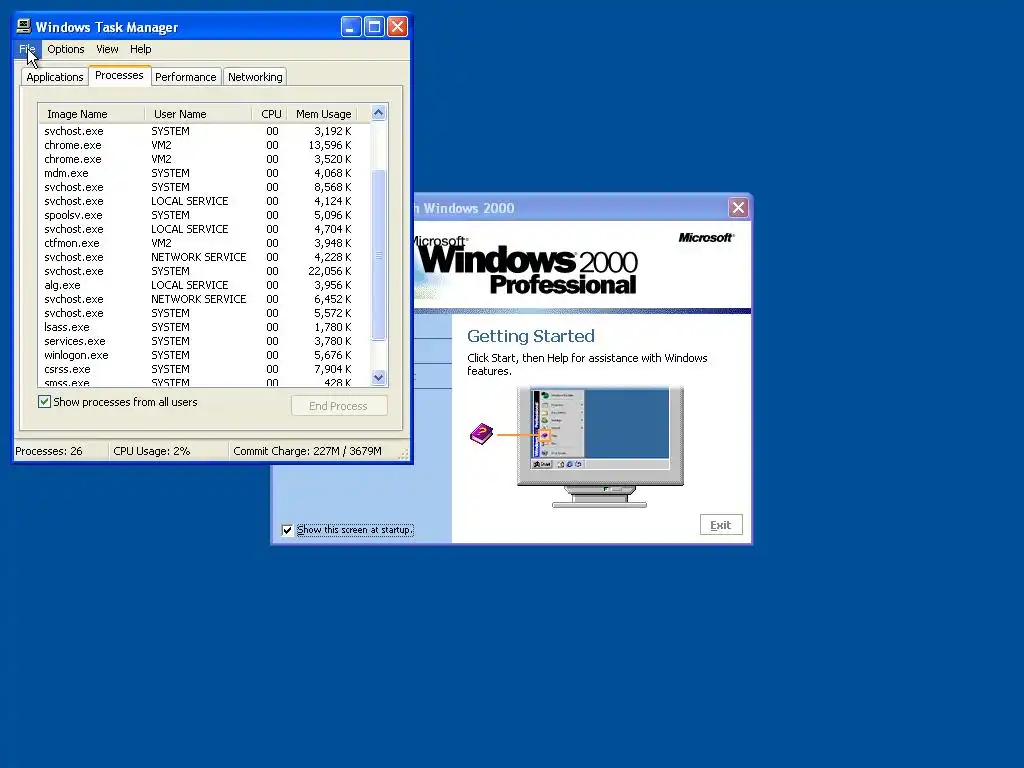Select the Processes tab
This screenshot has width=1024, height=768.
click(x=119, y=75)
